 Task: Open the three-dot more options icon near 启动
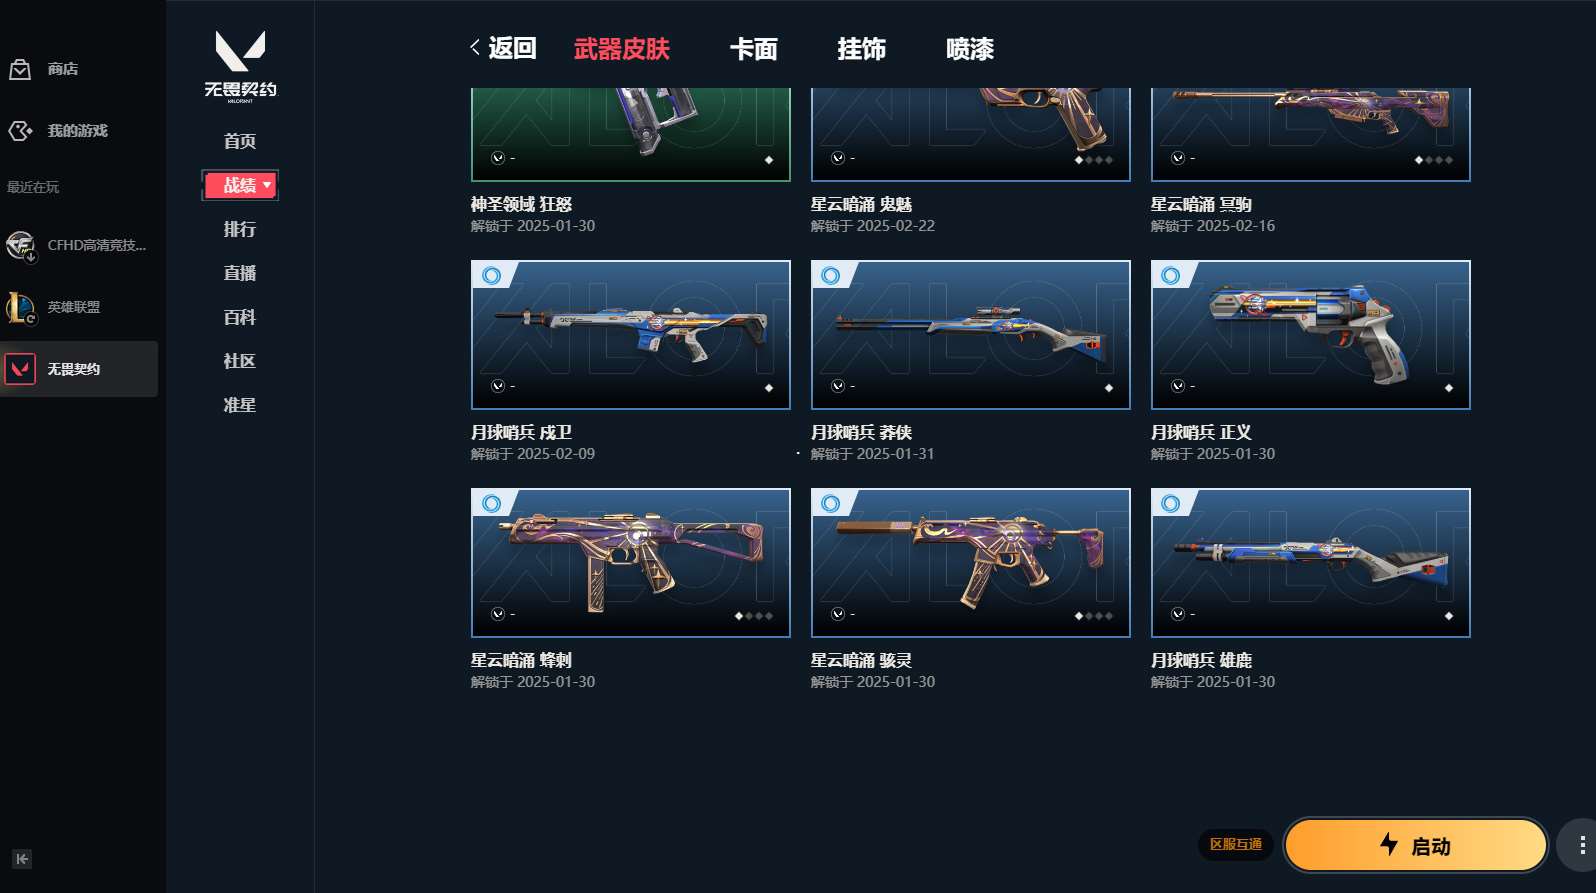tap(1581, 846)
